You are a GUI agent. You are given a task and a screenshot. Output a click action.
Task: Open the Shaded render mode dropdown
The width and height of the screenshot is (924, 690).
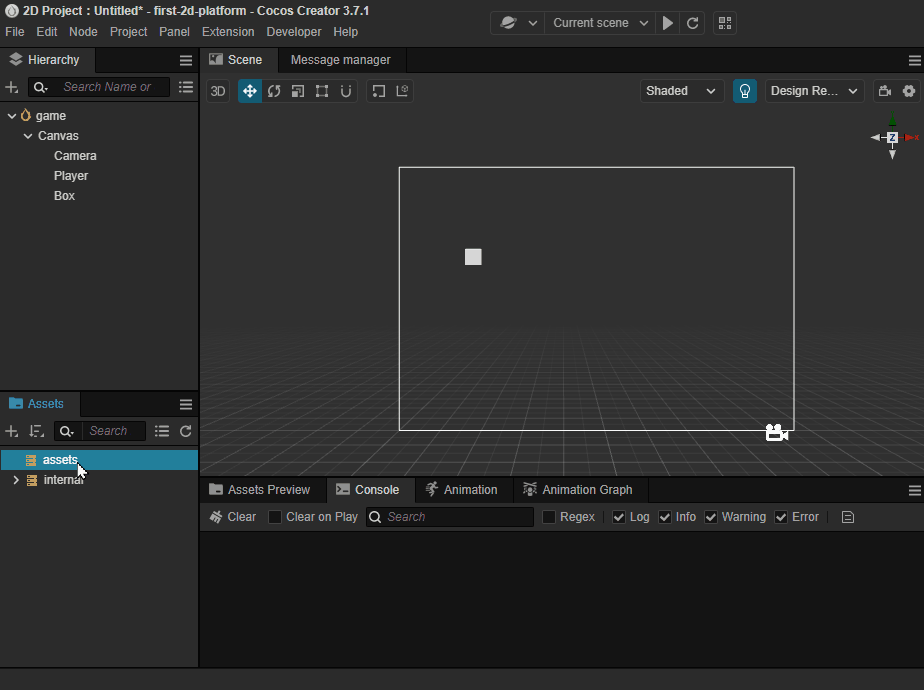tap(682, 91)
